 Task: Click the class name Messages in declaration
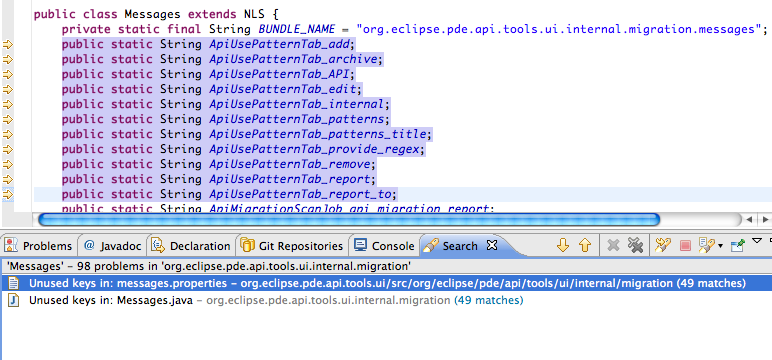coord(153,14)
